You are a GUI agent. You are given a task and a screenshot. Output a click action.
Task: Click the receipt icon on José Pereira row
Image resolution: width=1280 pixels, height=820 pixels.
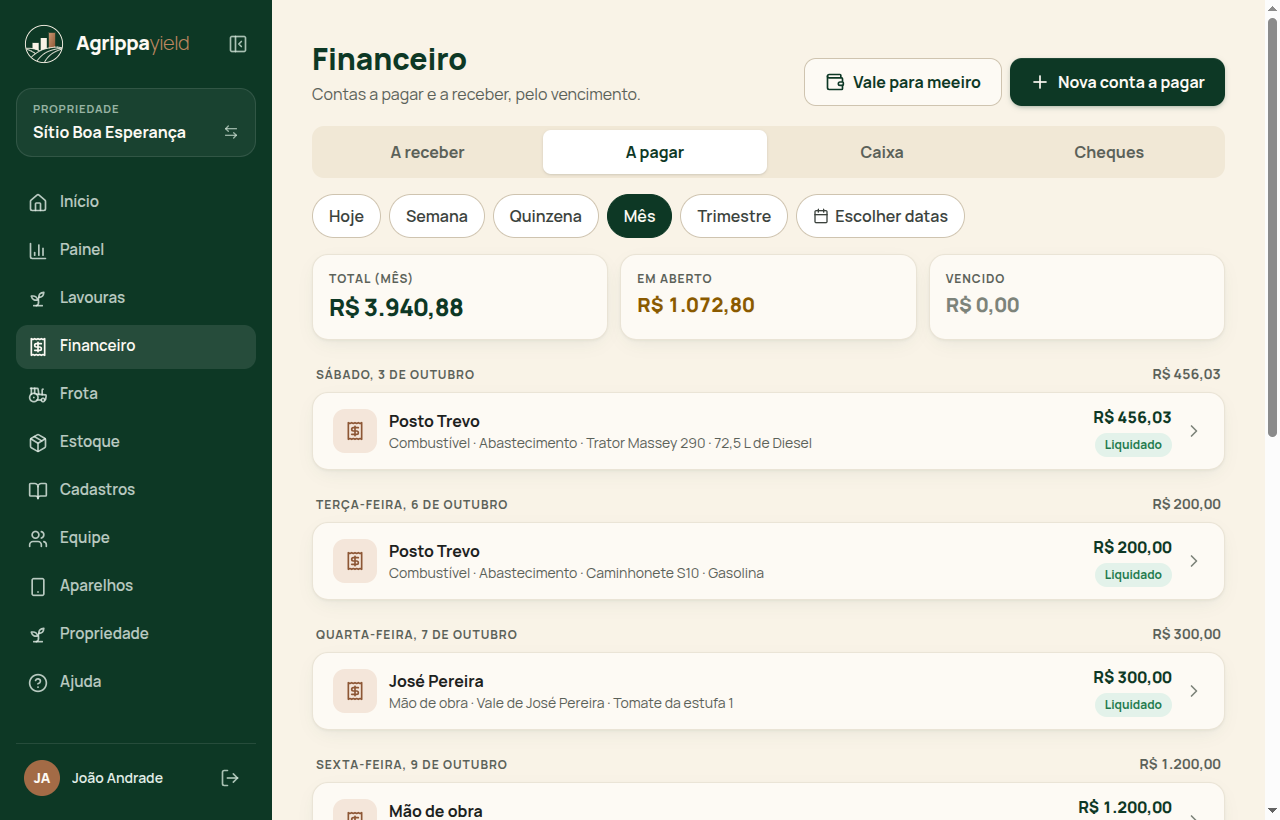coord(355,691)
